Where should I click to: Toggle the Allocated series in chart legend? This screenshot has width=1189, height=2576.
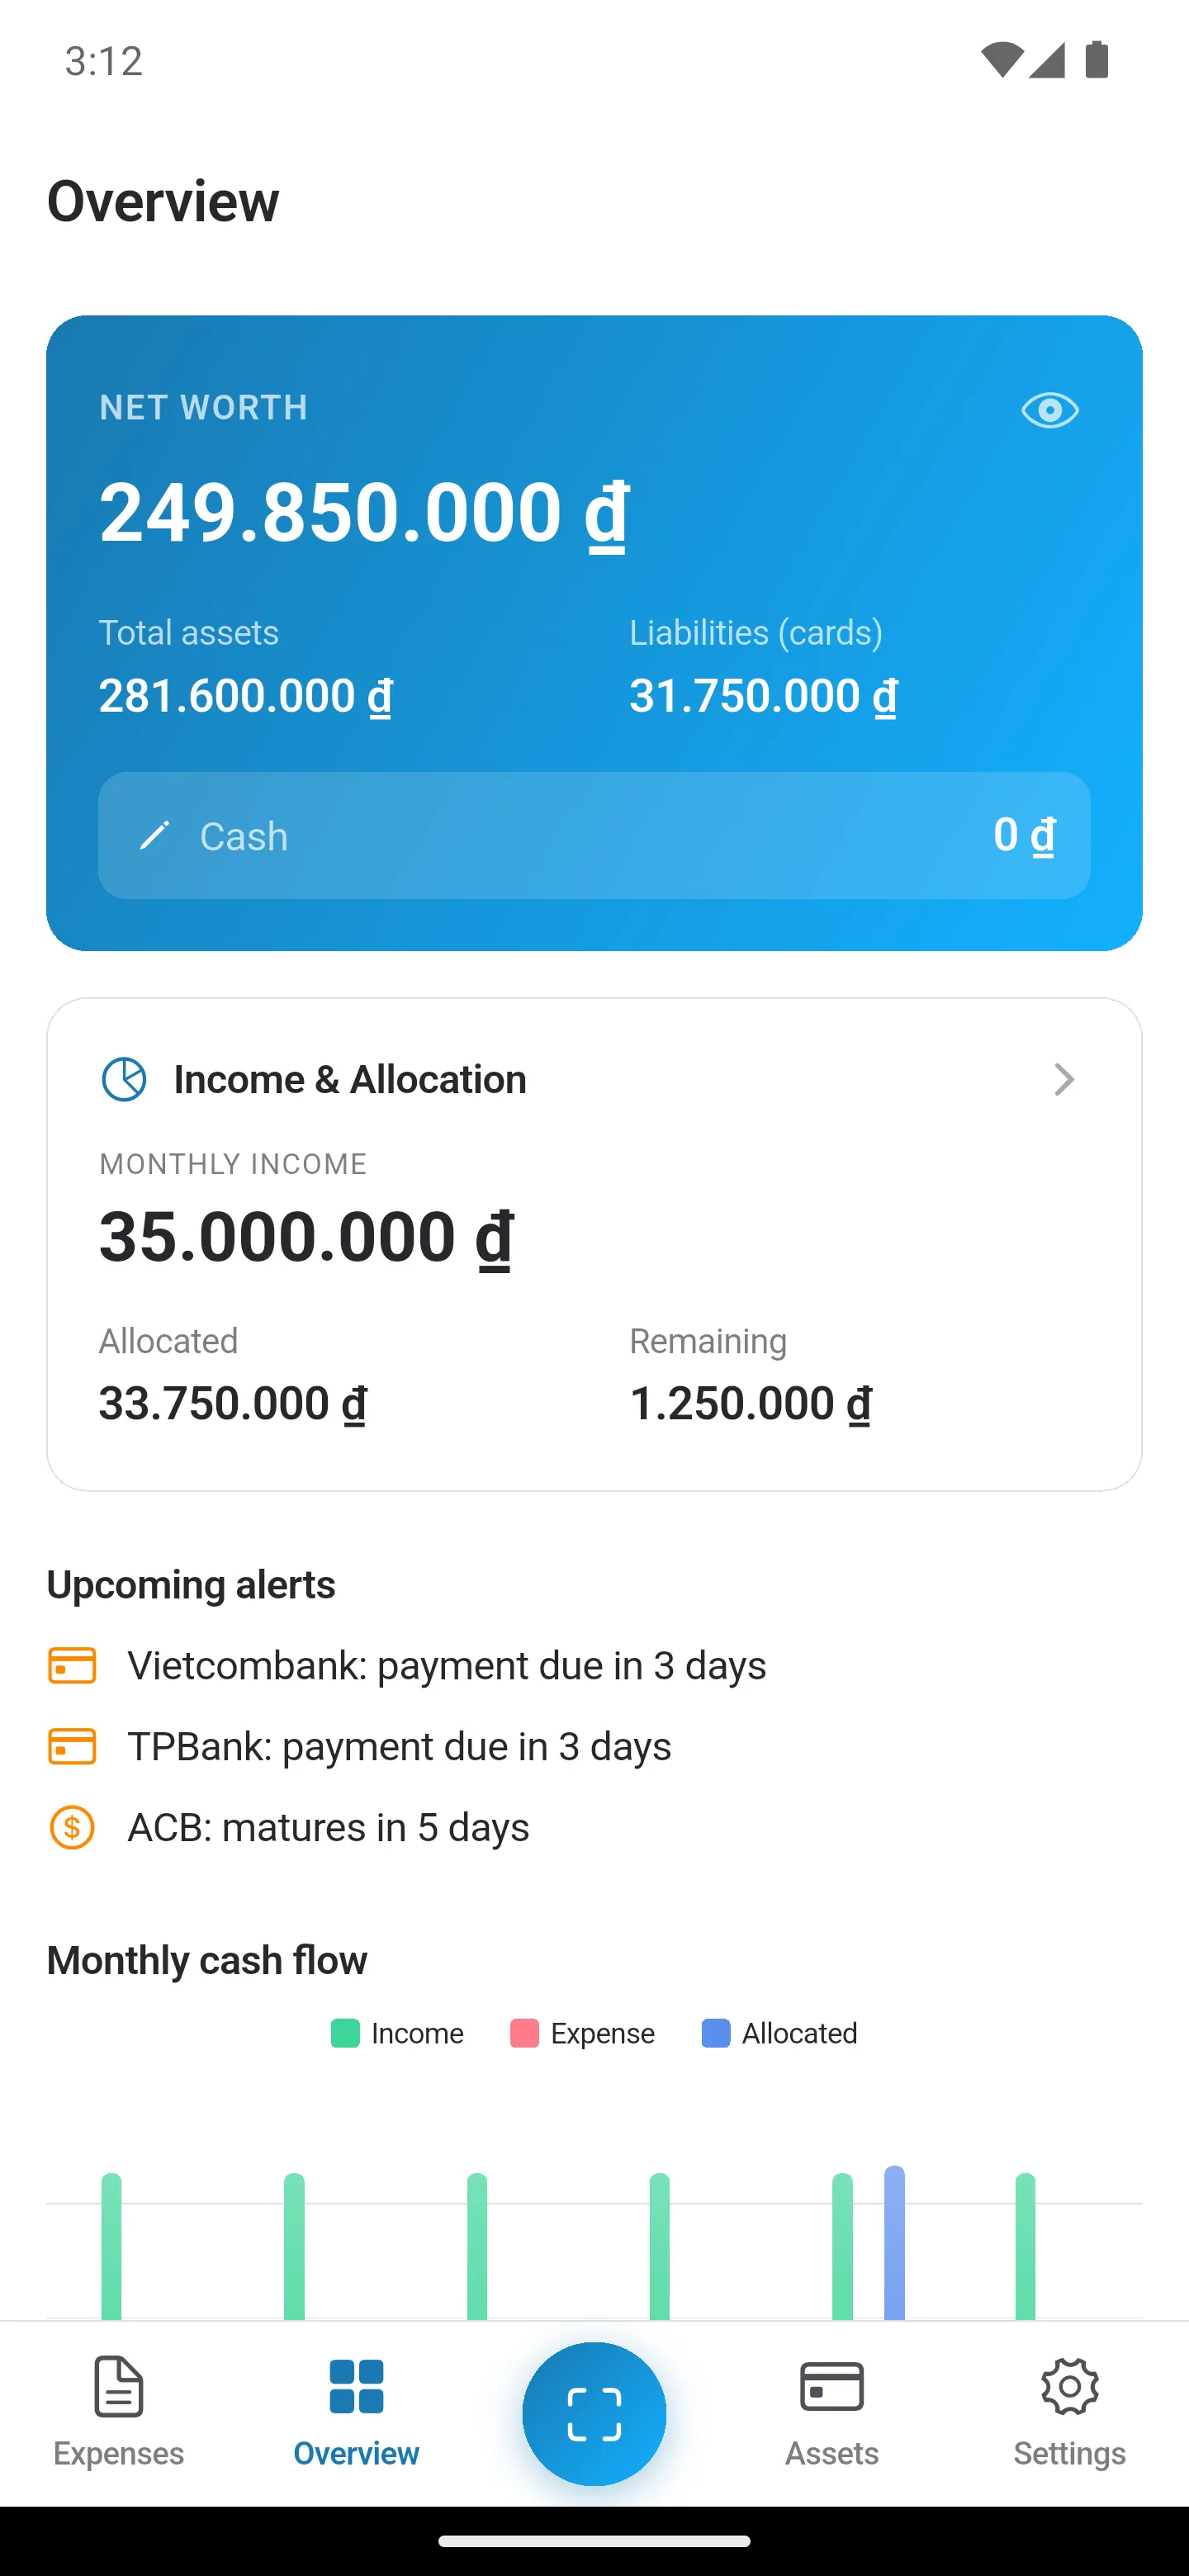(x=779, y=2033)
